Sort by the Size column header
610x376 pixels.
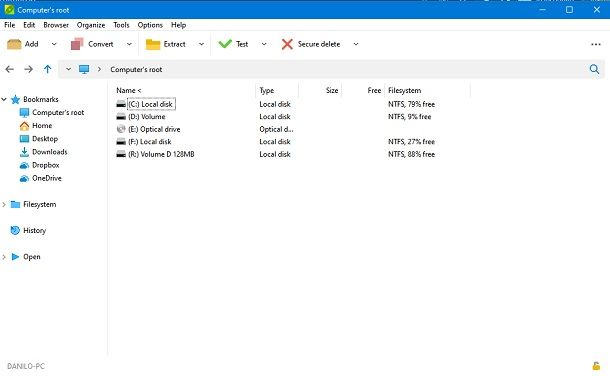332,91
